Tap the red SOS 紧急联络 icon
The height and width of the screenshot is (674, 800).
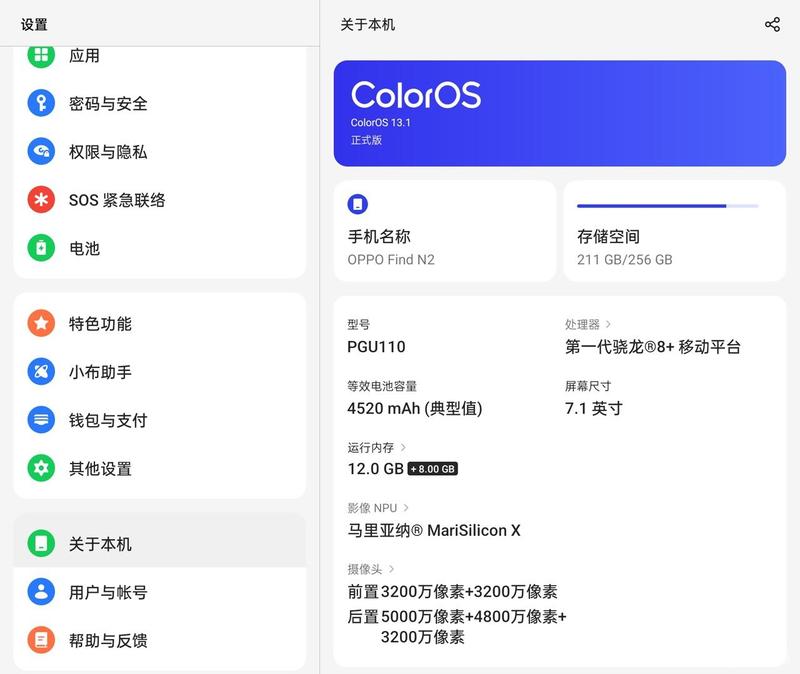pyautogui.click(x=41, y=199)
